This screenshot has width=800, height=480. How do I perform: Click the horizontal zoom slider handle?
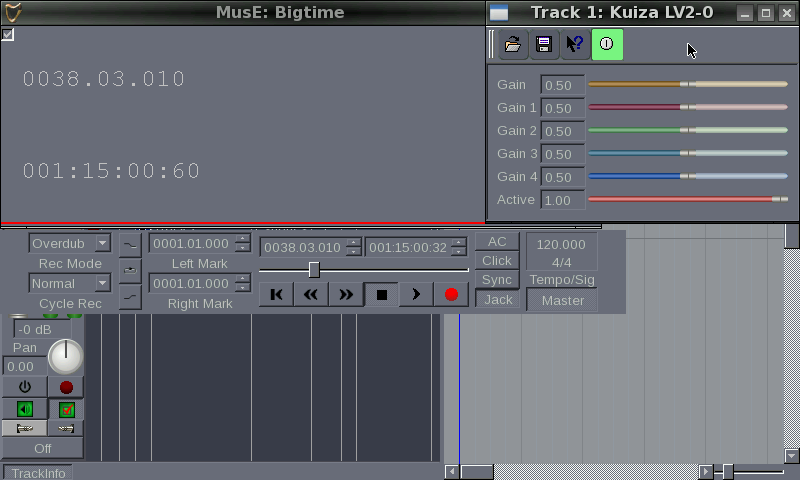[x=728, y=472]
